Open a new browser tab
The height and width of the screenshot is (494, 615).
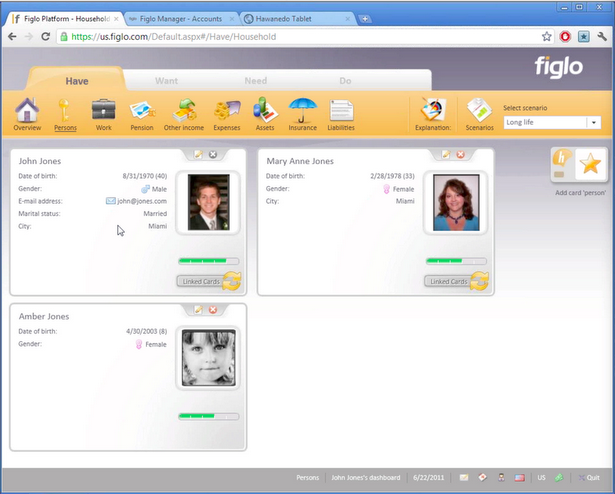pos(365,19)
